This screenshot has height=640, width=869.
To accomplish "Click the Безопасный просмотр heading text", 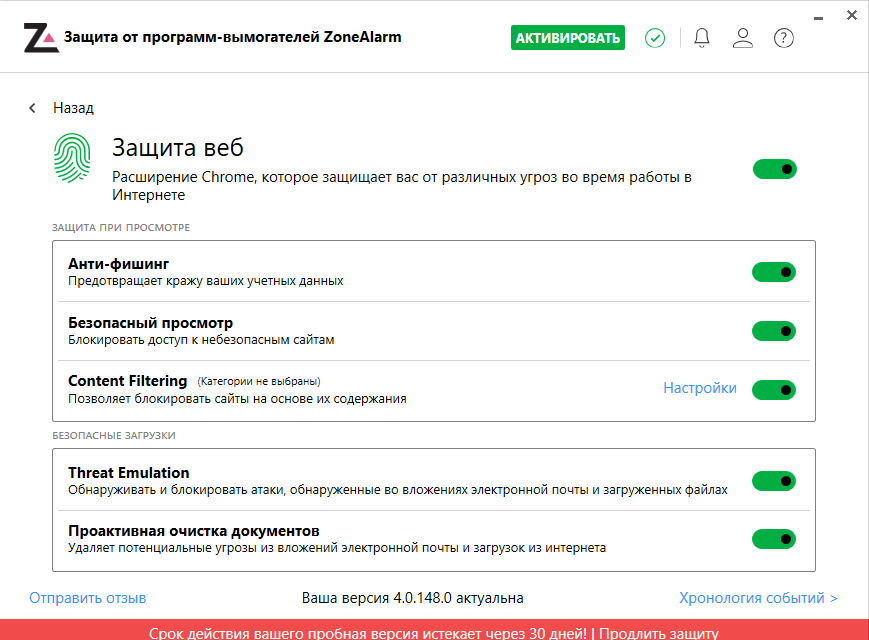I will [150, 322].
